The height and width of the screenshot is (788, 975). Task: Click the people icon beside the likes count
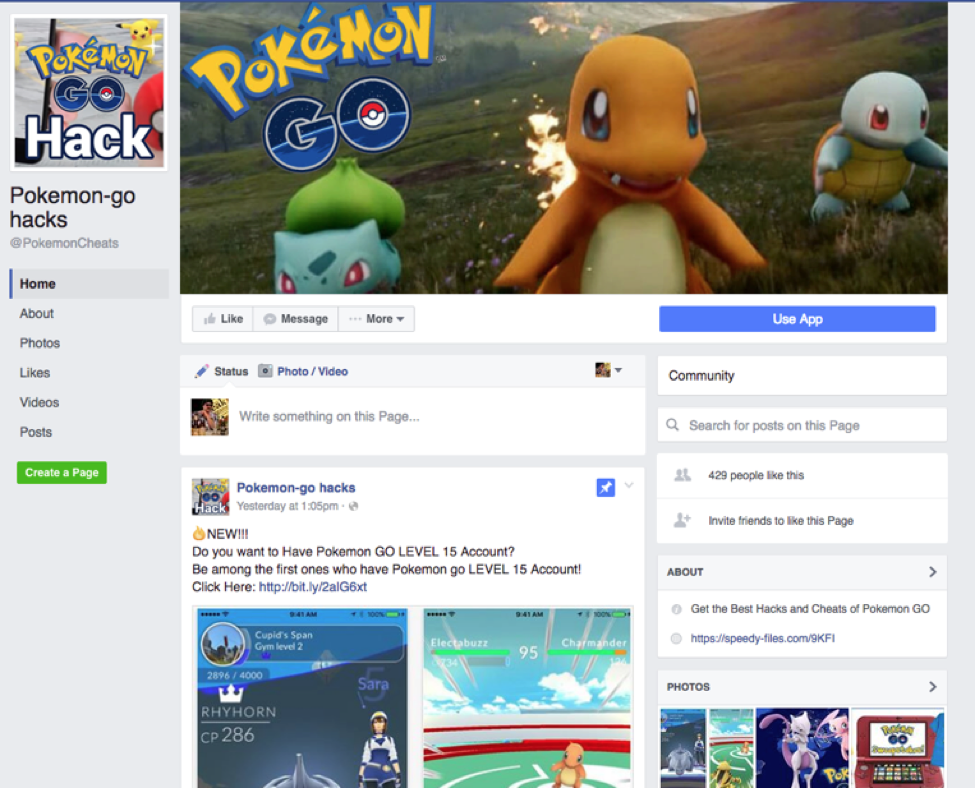[682, 475]
